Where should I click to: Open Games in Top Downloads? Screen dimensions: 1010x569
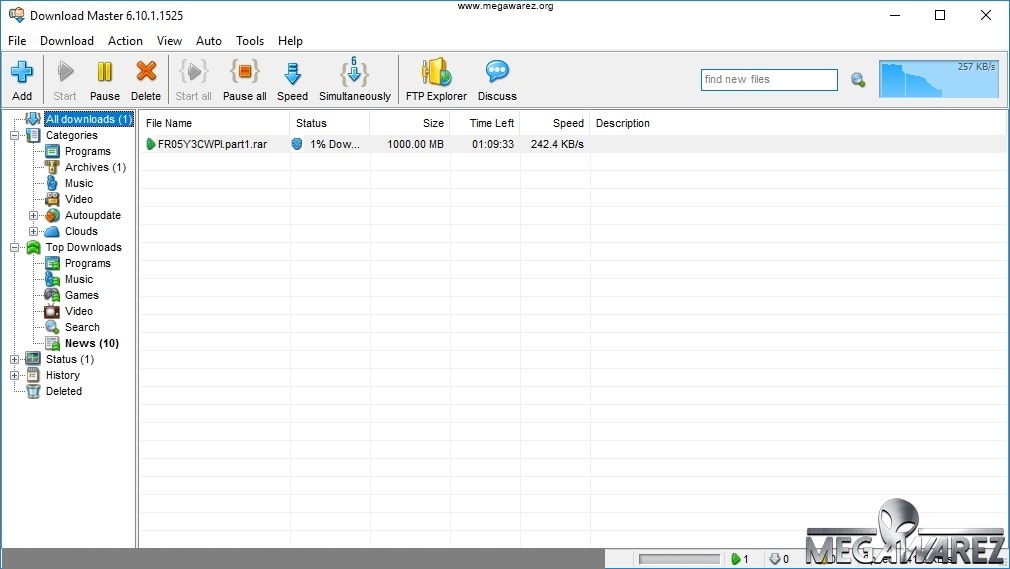pyautogui.click(x=82, y=295)
